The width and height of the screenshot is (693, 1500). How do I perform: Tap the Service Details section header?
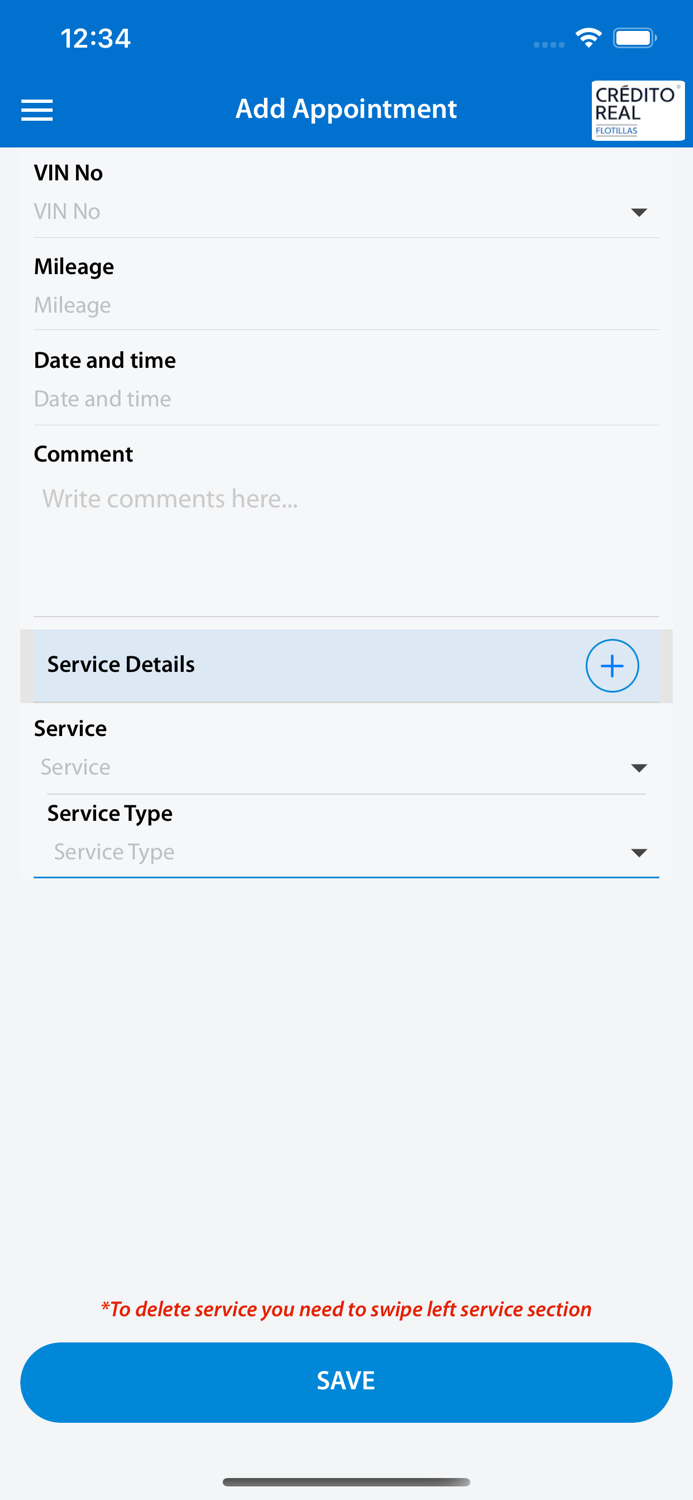pos(300,666)
